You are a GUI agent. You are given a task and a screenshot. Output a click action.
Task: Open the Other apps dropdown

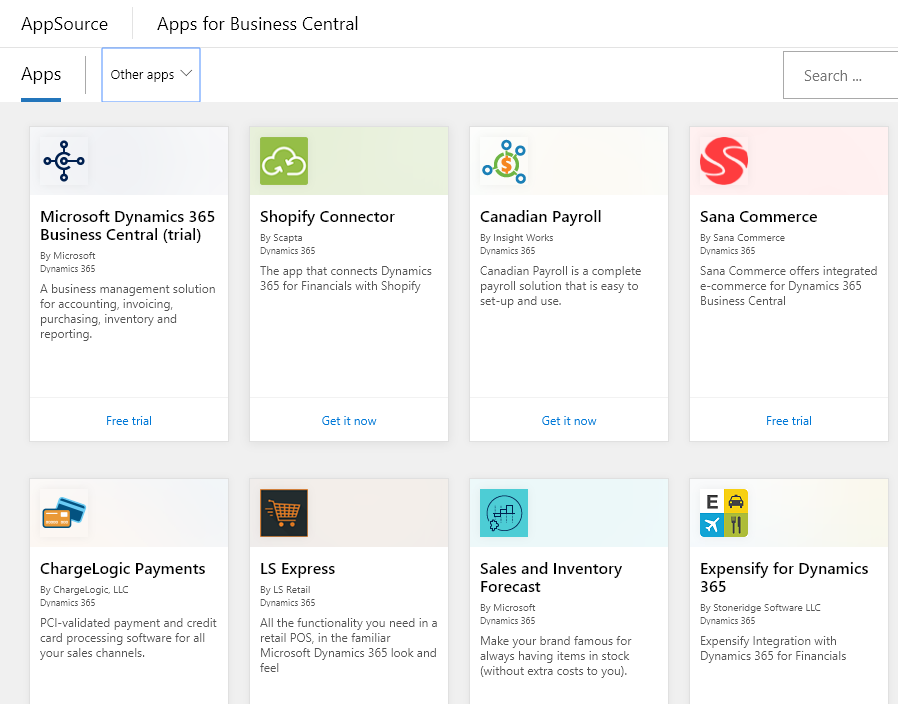click(x=151, y=74)
